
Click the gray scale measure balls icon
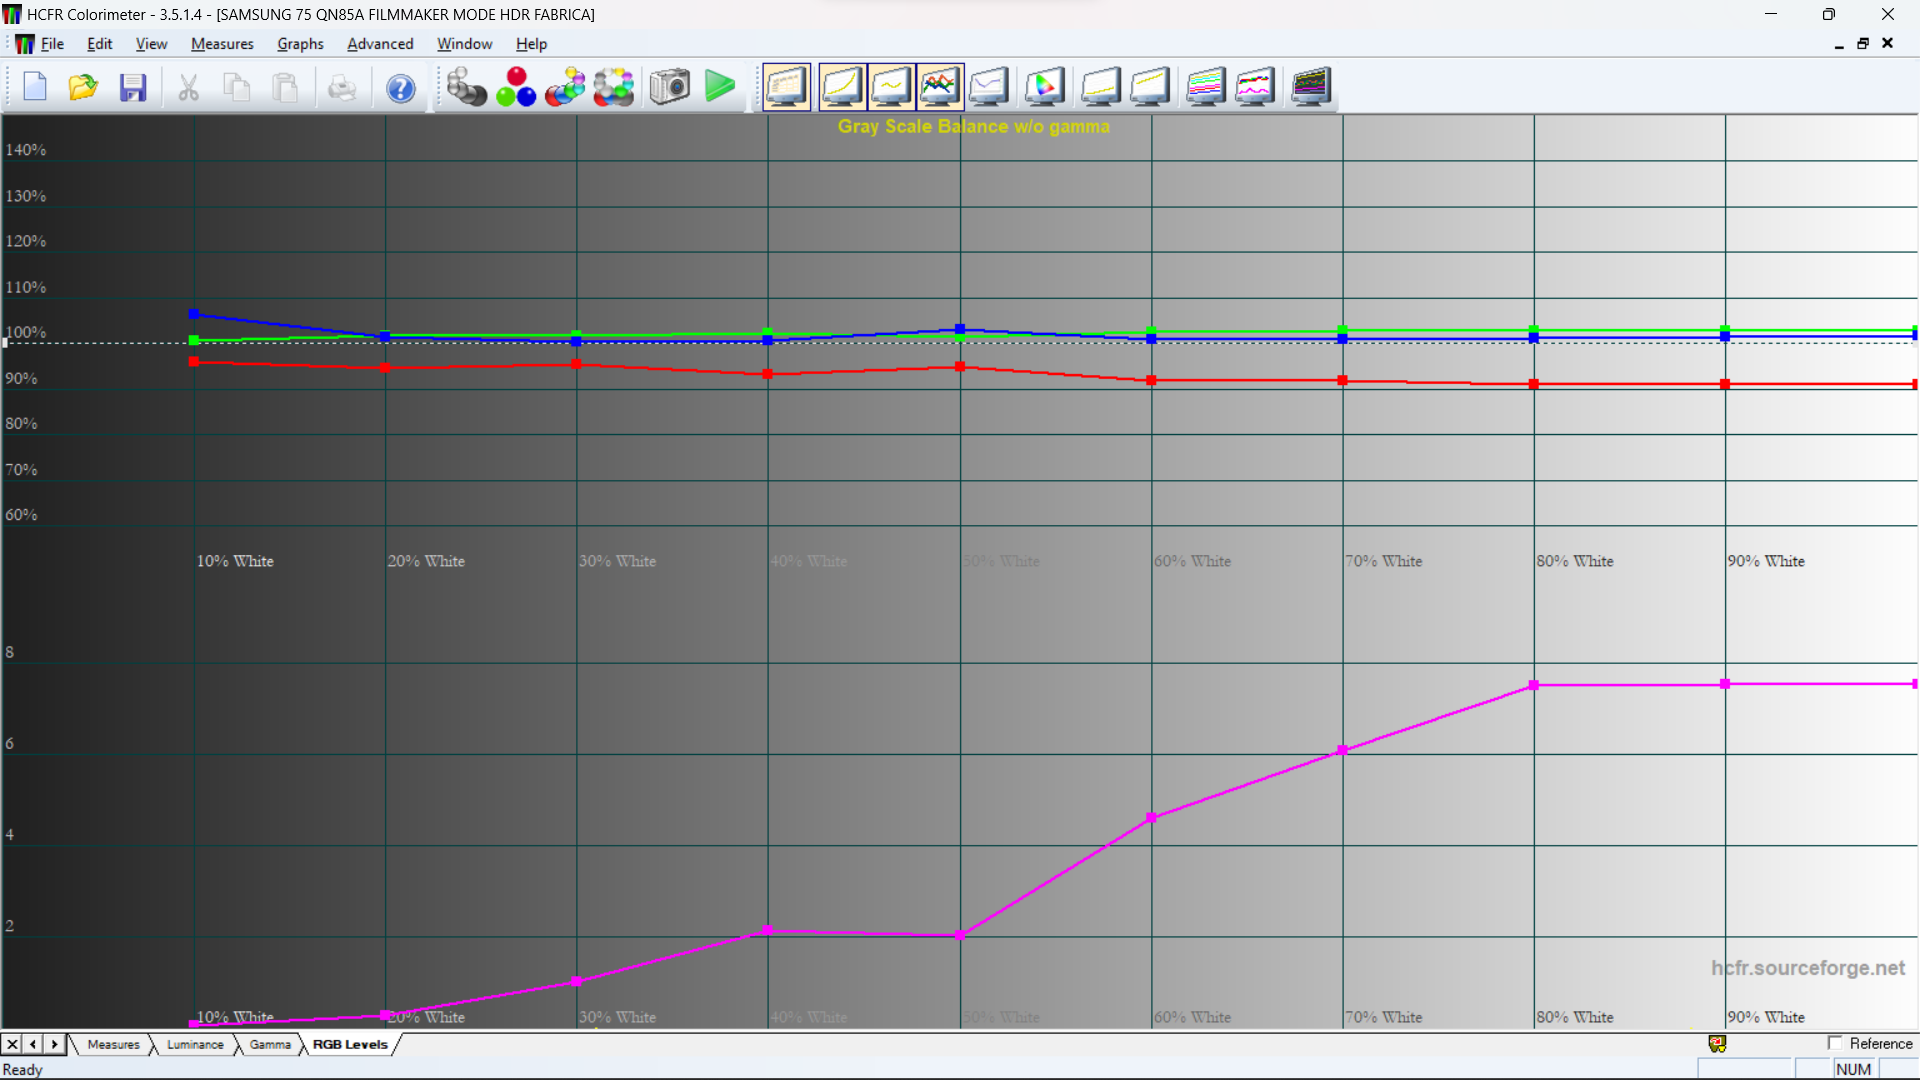(x=466, y=87)
